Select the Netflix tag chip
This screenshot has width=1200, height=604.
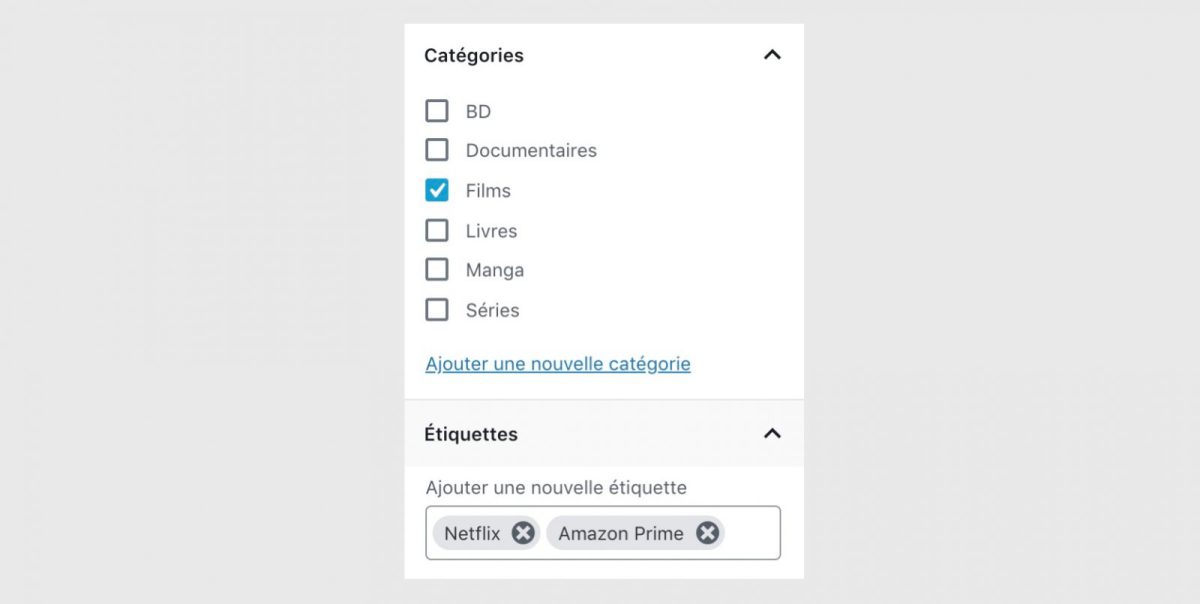pyautogui.click(x=472, y=533)
